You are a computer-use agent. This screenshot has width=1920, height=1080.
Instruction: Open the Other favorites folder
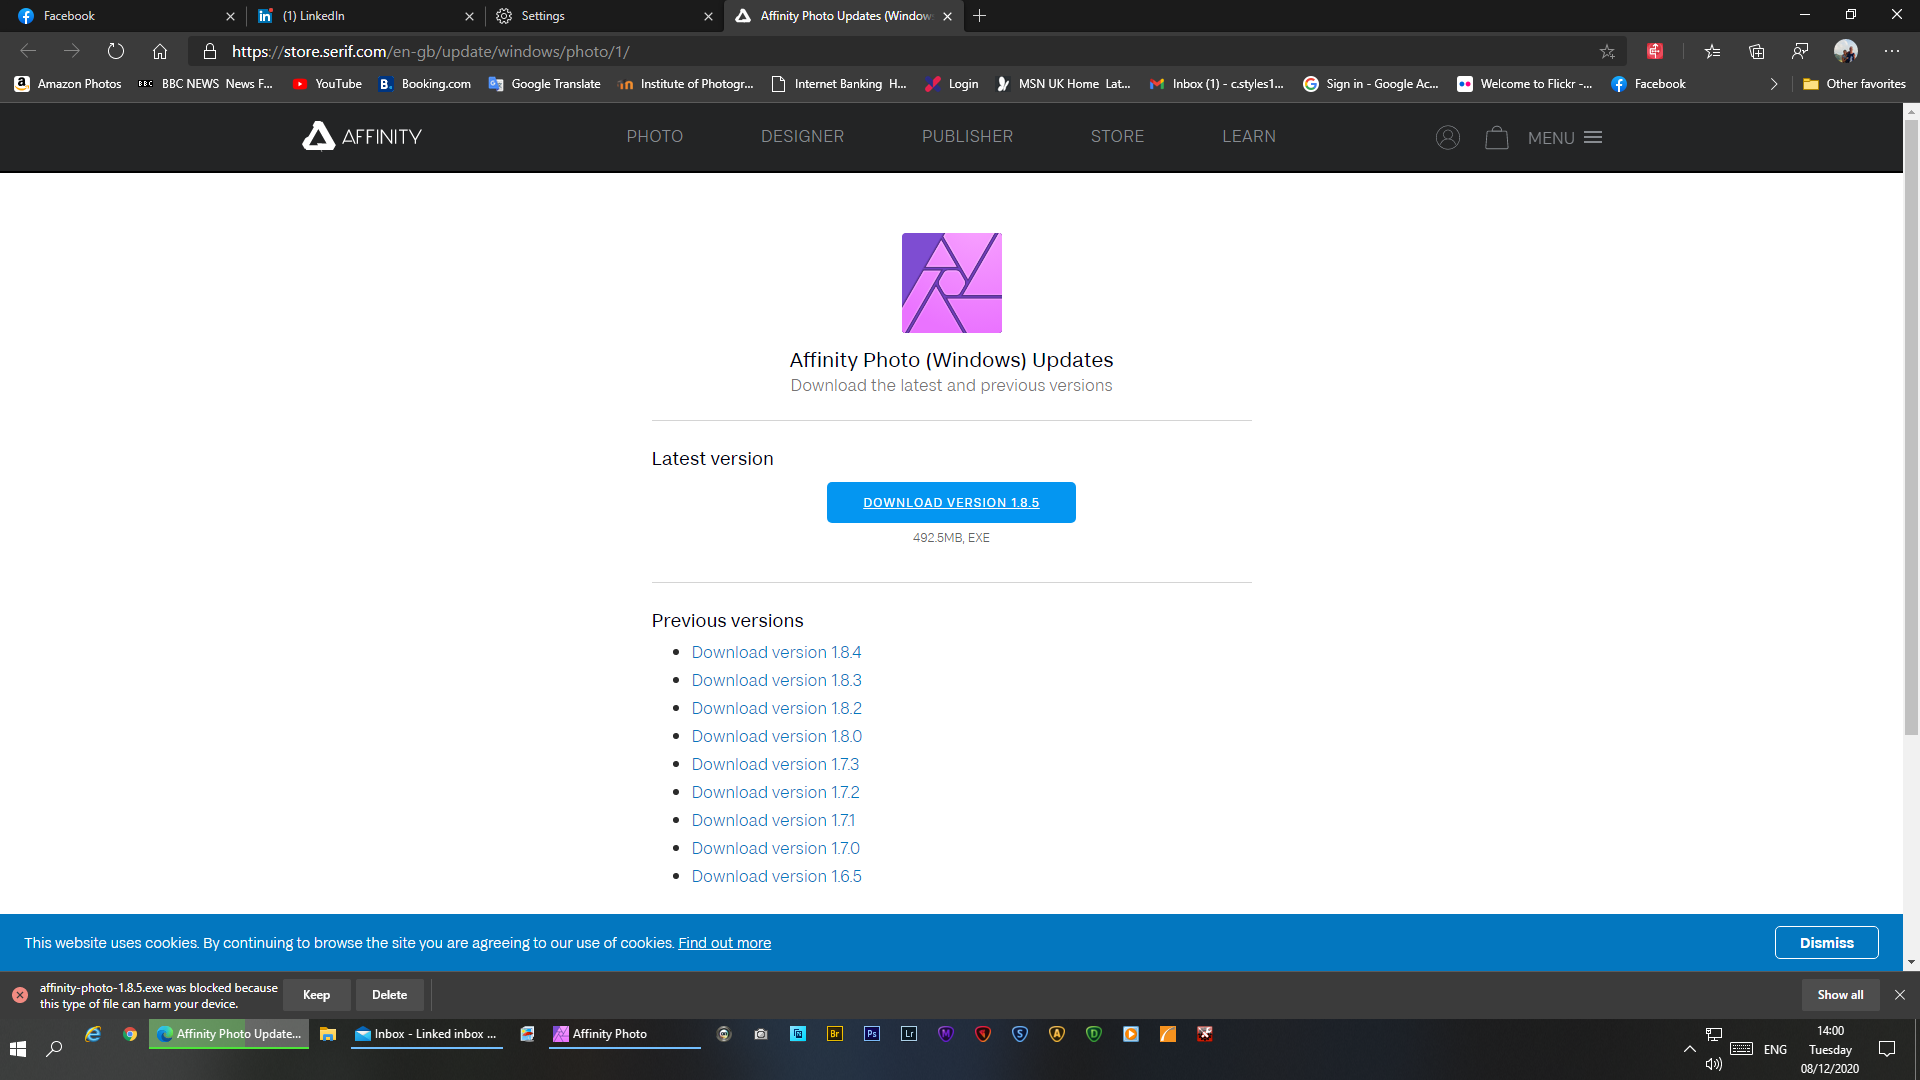(x=1855, y=84)
